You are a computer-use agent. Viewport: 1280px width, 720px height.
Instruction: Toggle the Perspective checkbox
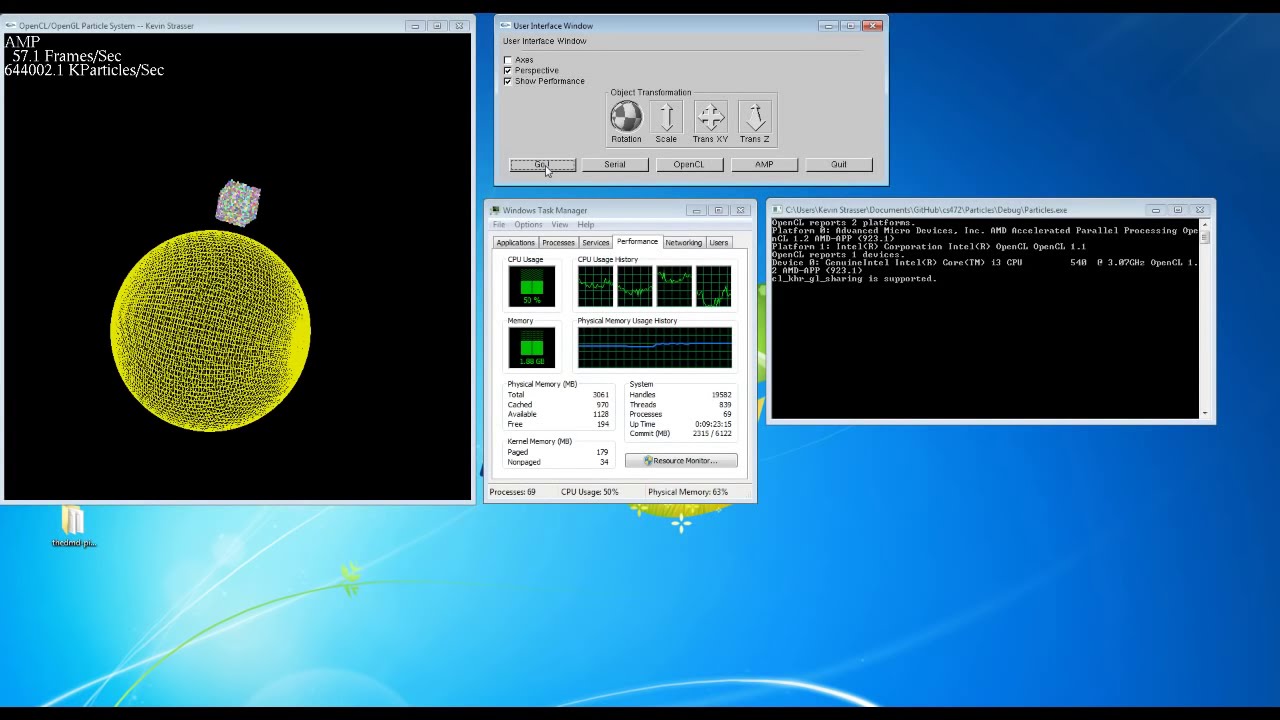tap(508, 71)
